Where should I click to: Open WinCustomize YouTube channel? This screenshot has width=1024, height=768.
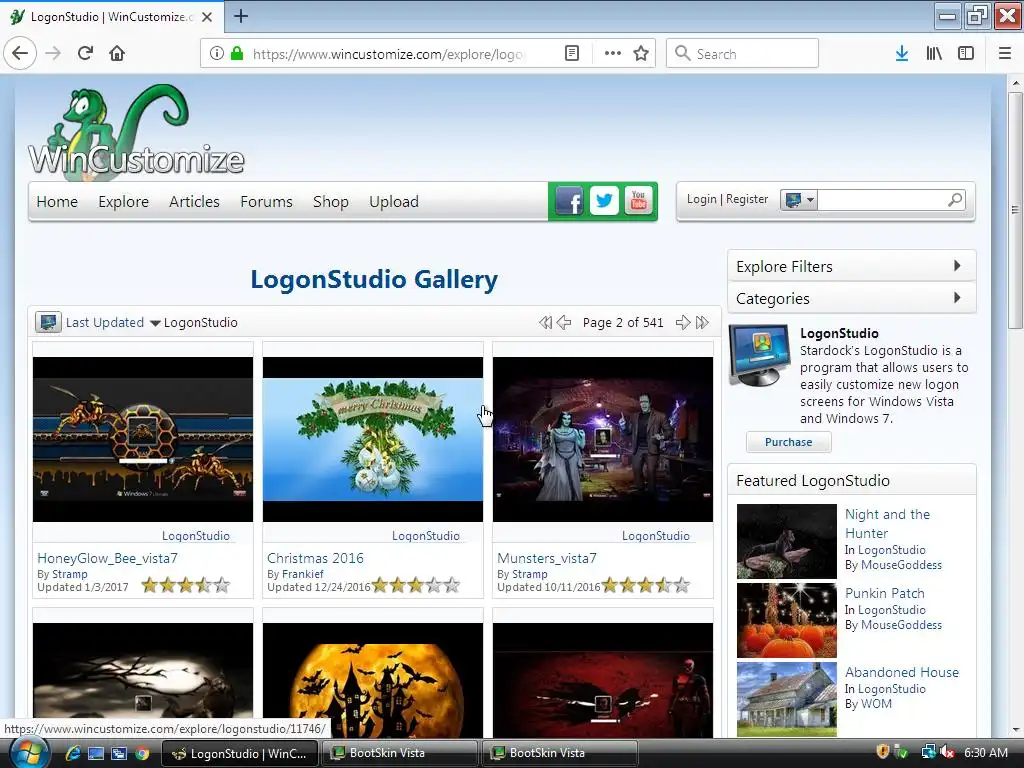point(638,201)
